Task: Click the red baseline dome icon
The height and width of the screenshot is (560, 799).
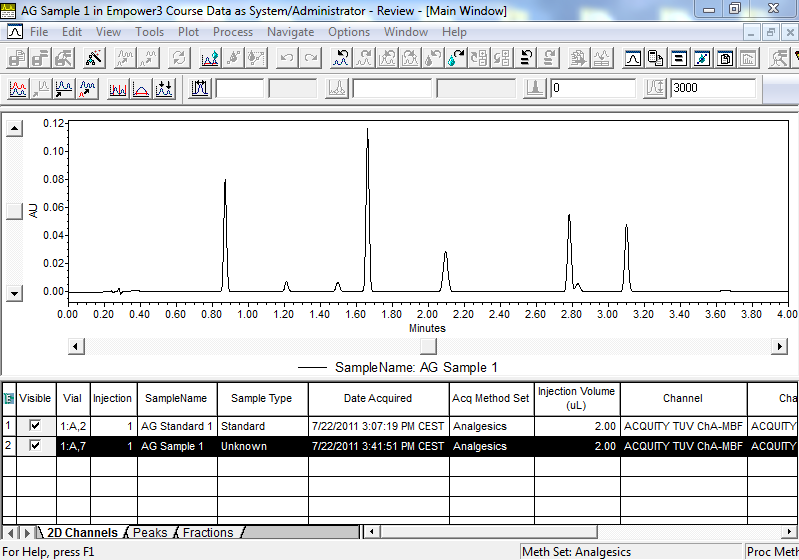Action: pos(141,88)
